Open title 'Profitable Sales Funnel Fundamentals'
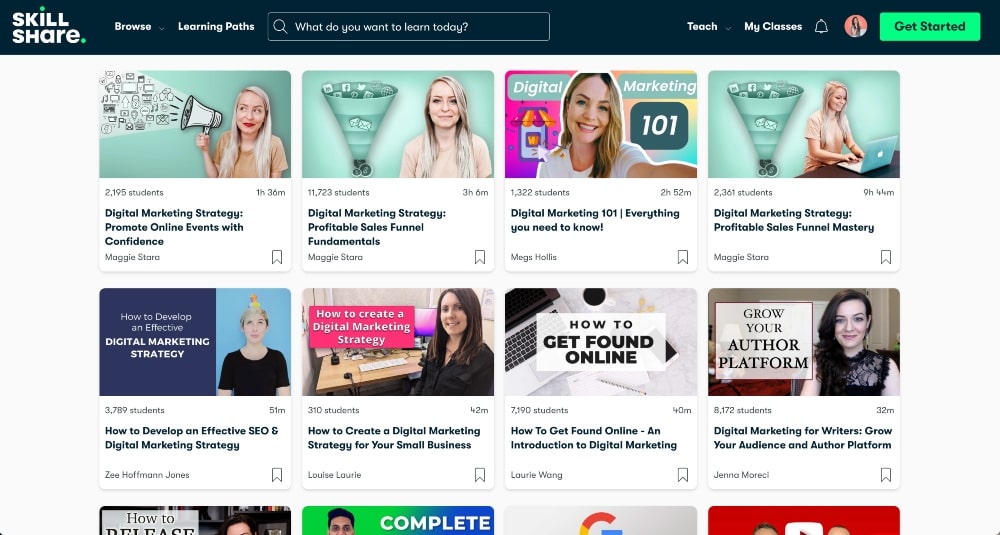1000x535 pixels. click(x=377, y=227)
